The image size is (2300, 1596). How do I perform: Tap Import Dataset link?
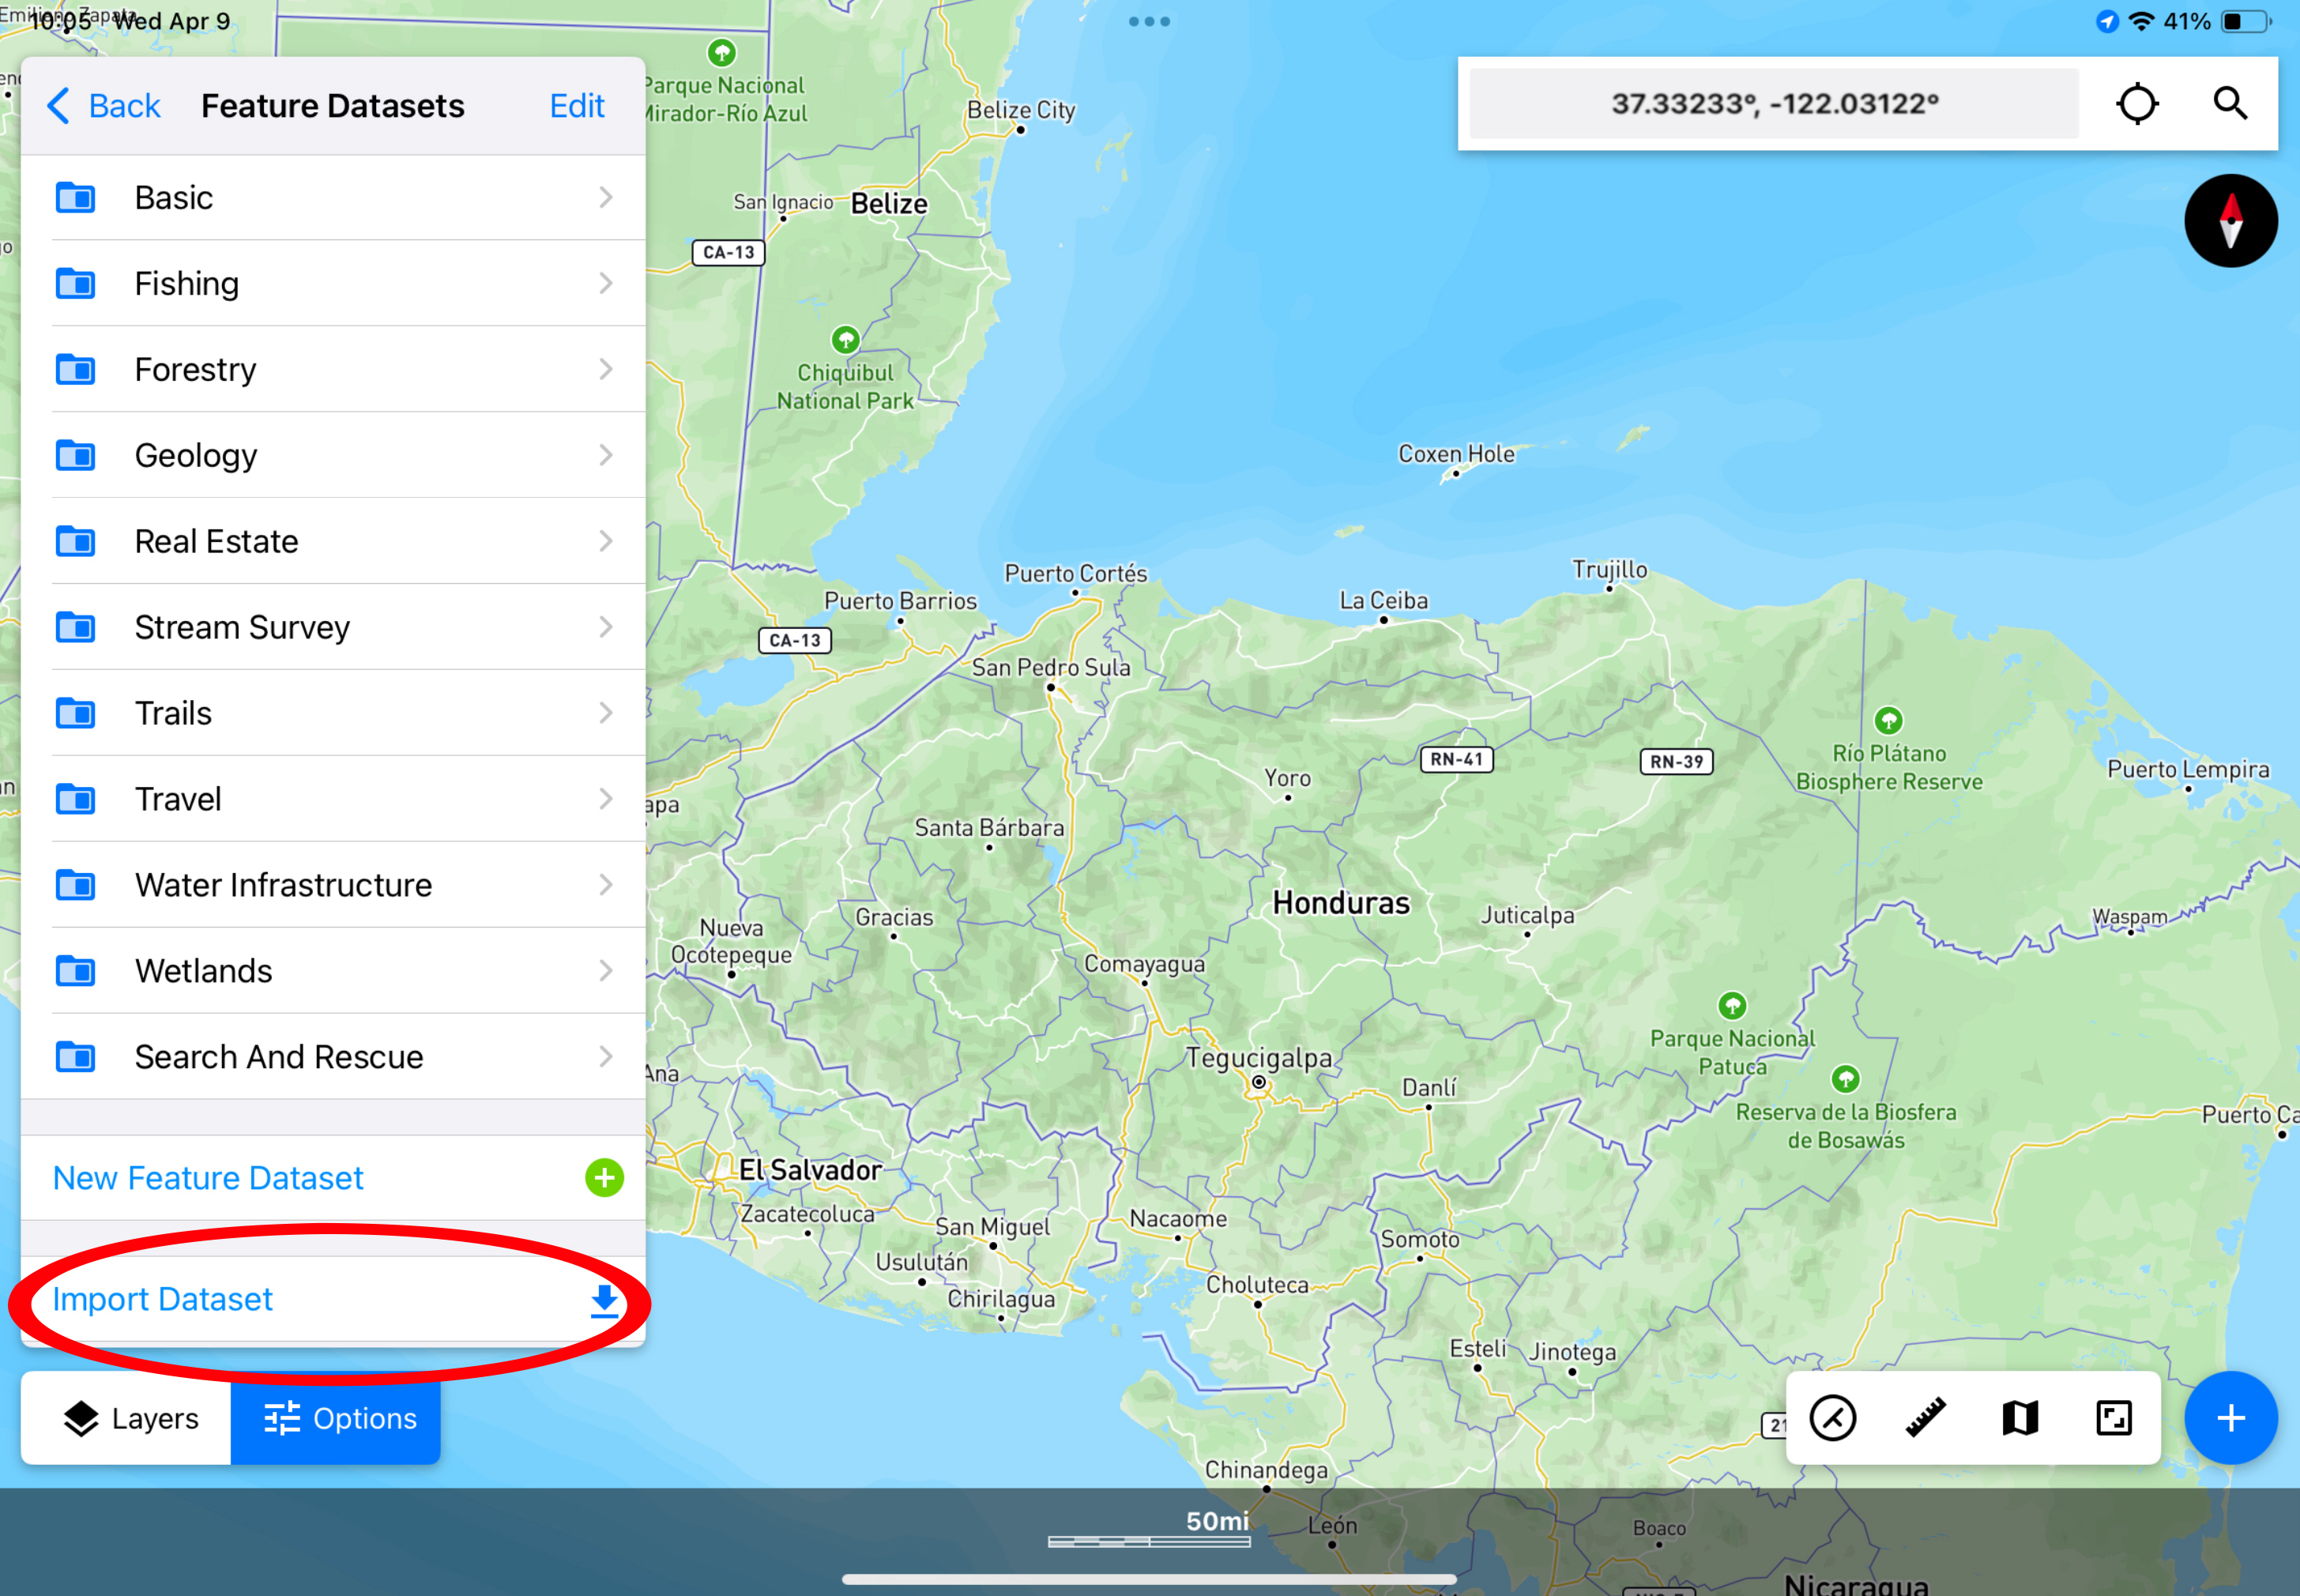(162, 1300)
